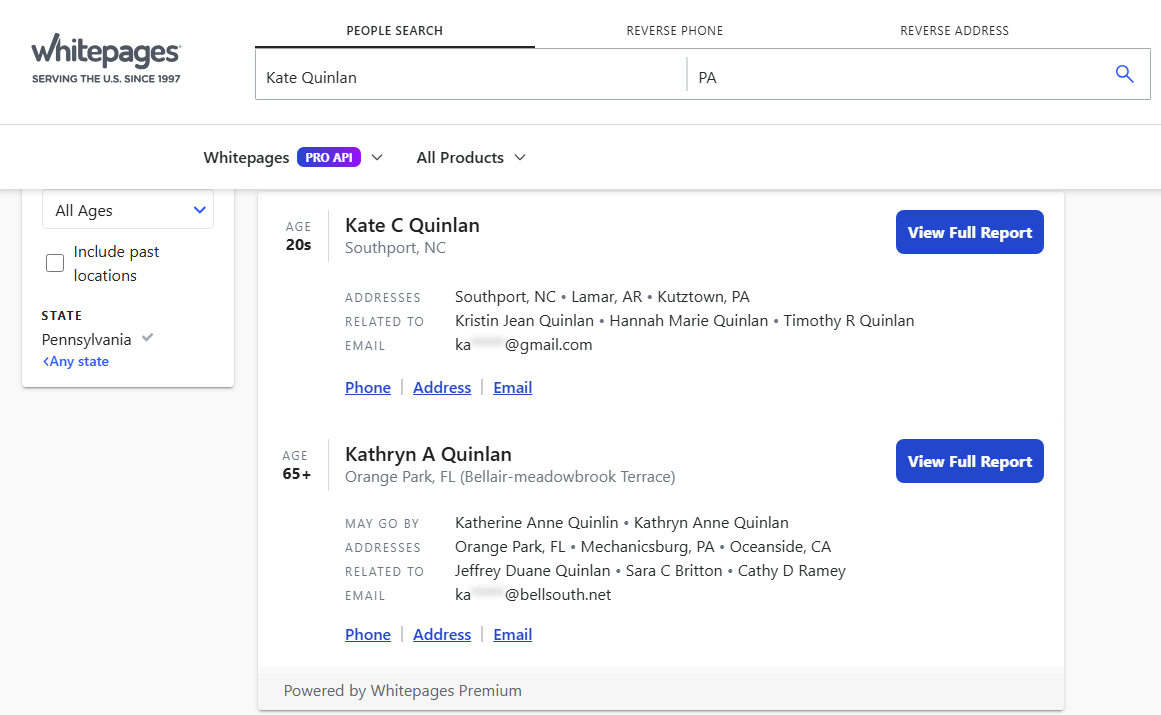Viewport: 1161px width, 715px height.
Task: Click the masked gmail.com email
Action: click(523, 345)
